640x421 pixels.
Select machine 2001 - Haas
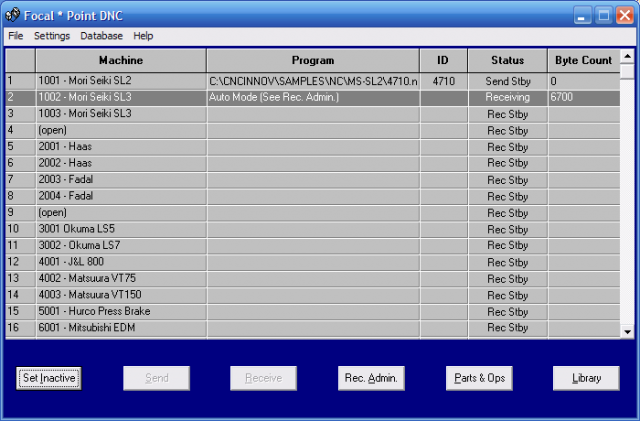(121, 147)
